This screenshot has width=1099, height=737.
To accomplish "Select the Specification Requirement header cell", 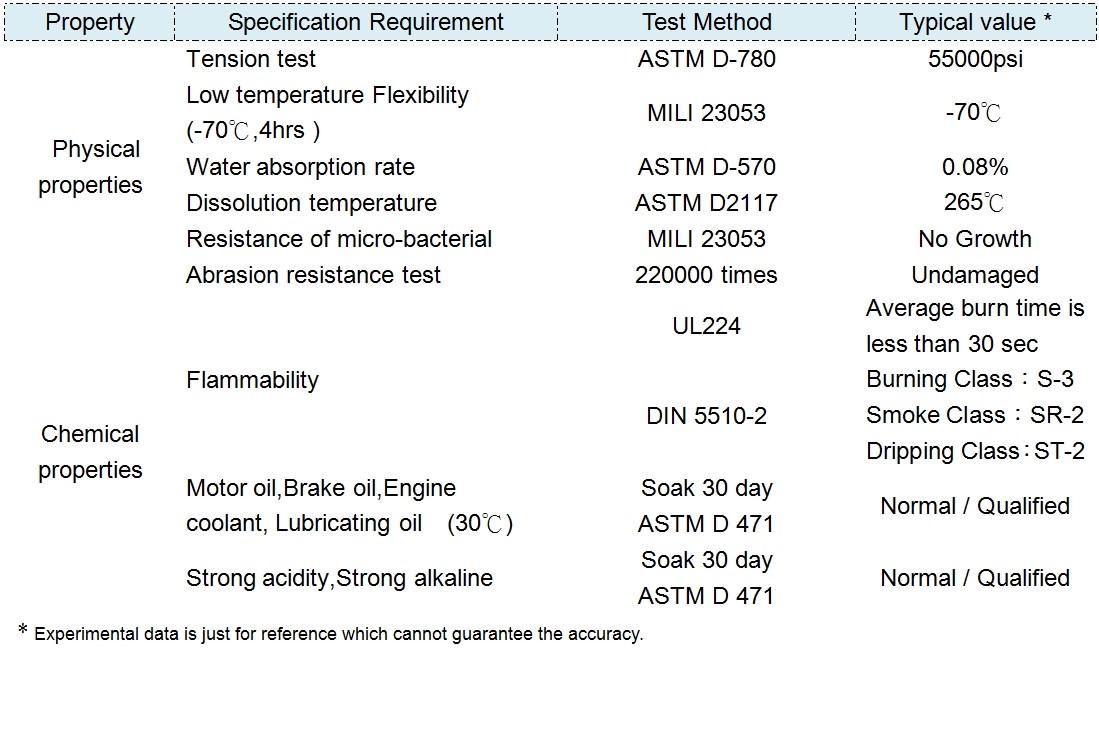I will pyautogui.click(x=366, y=22).
